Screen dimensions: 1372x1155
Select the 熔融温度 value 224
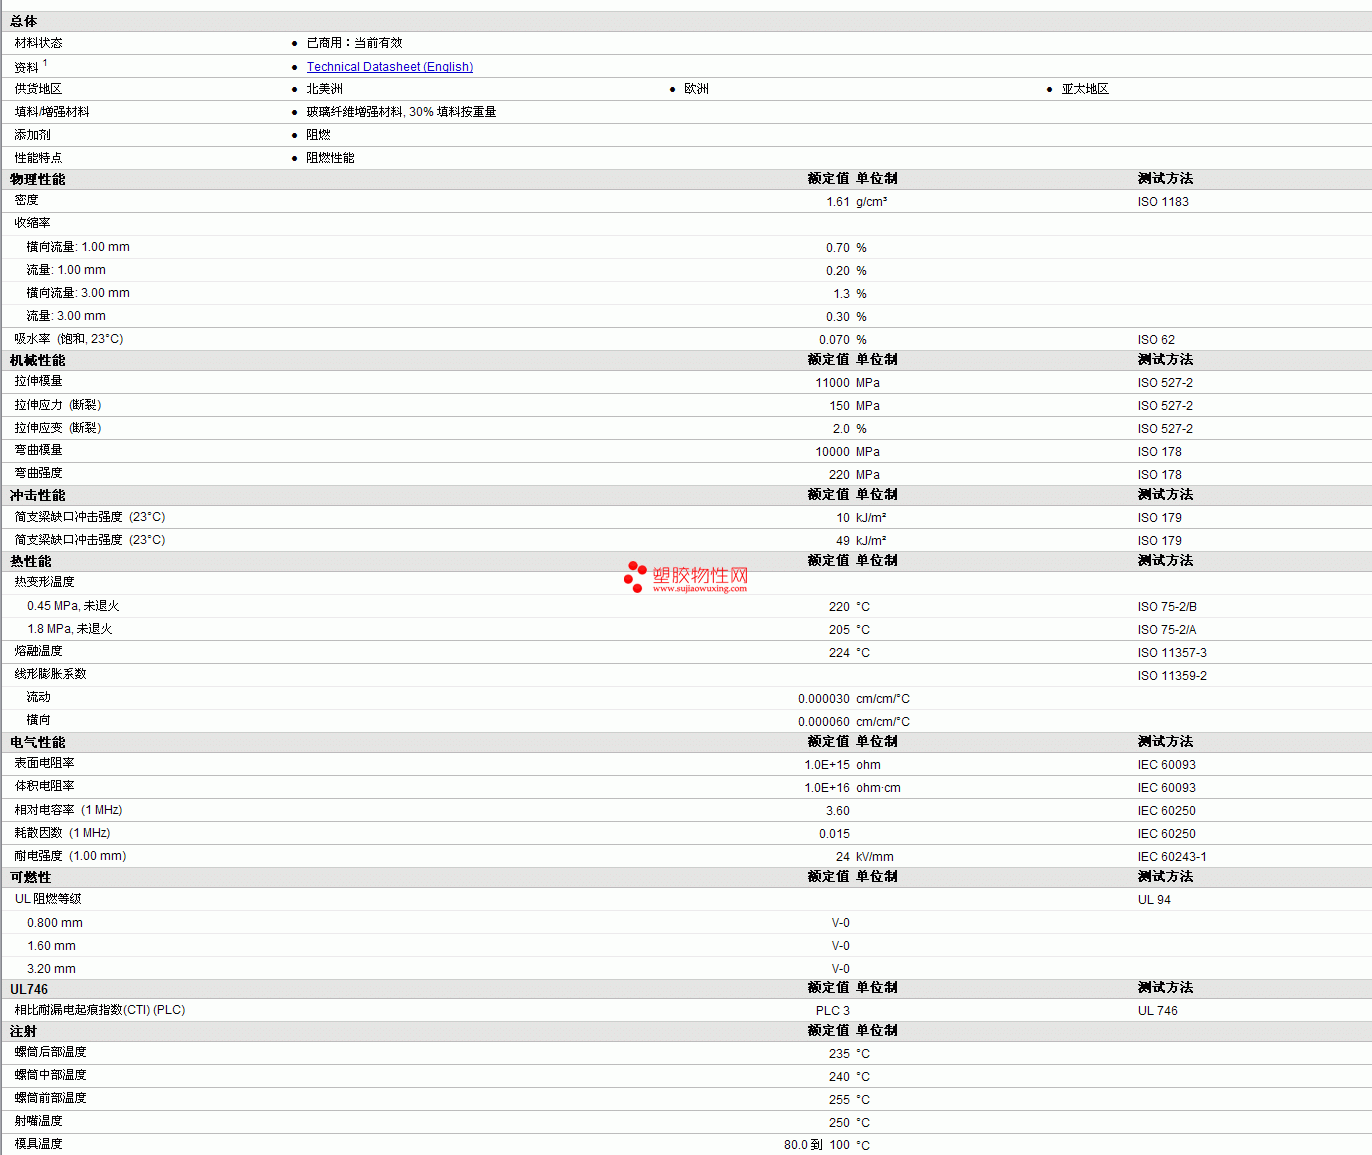tap(839, 653)
